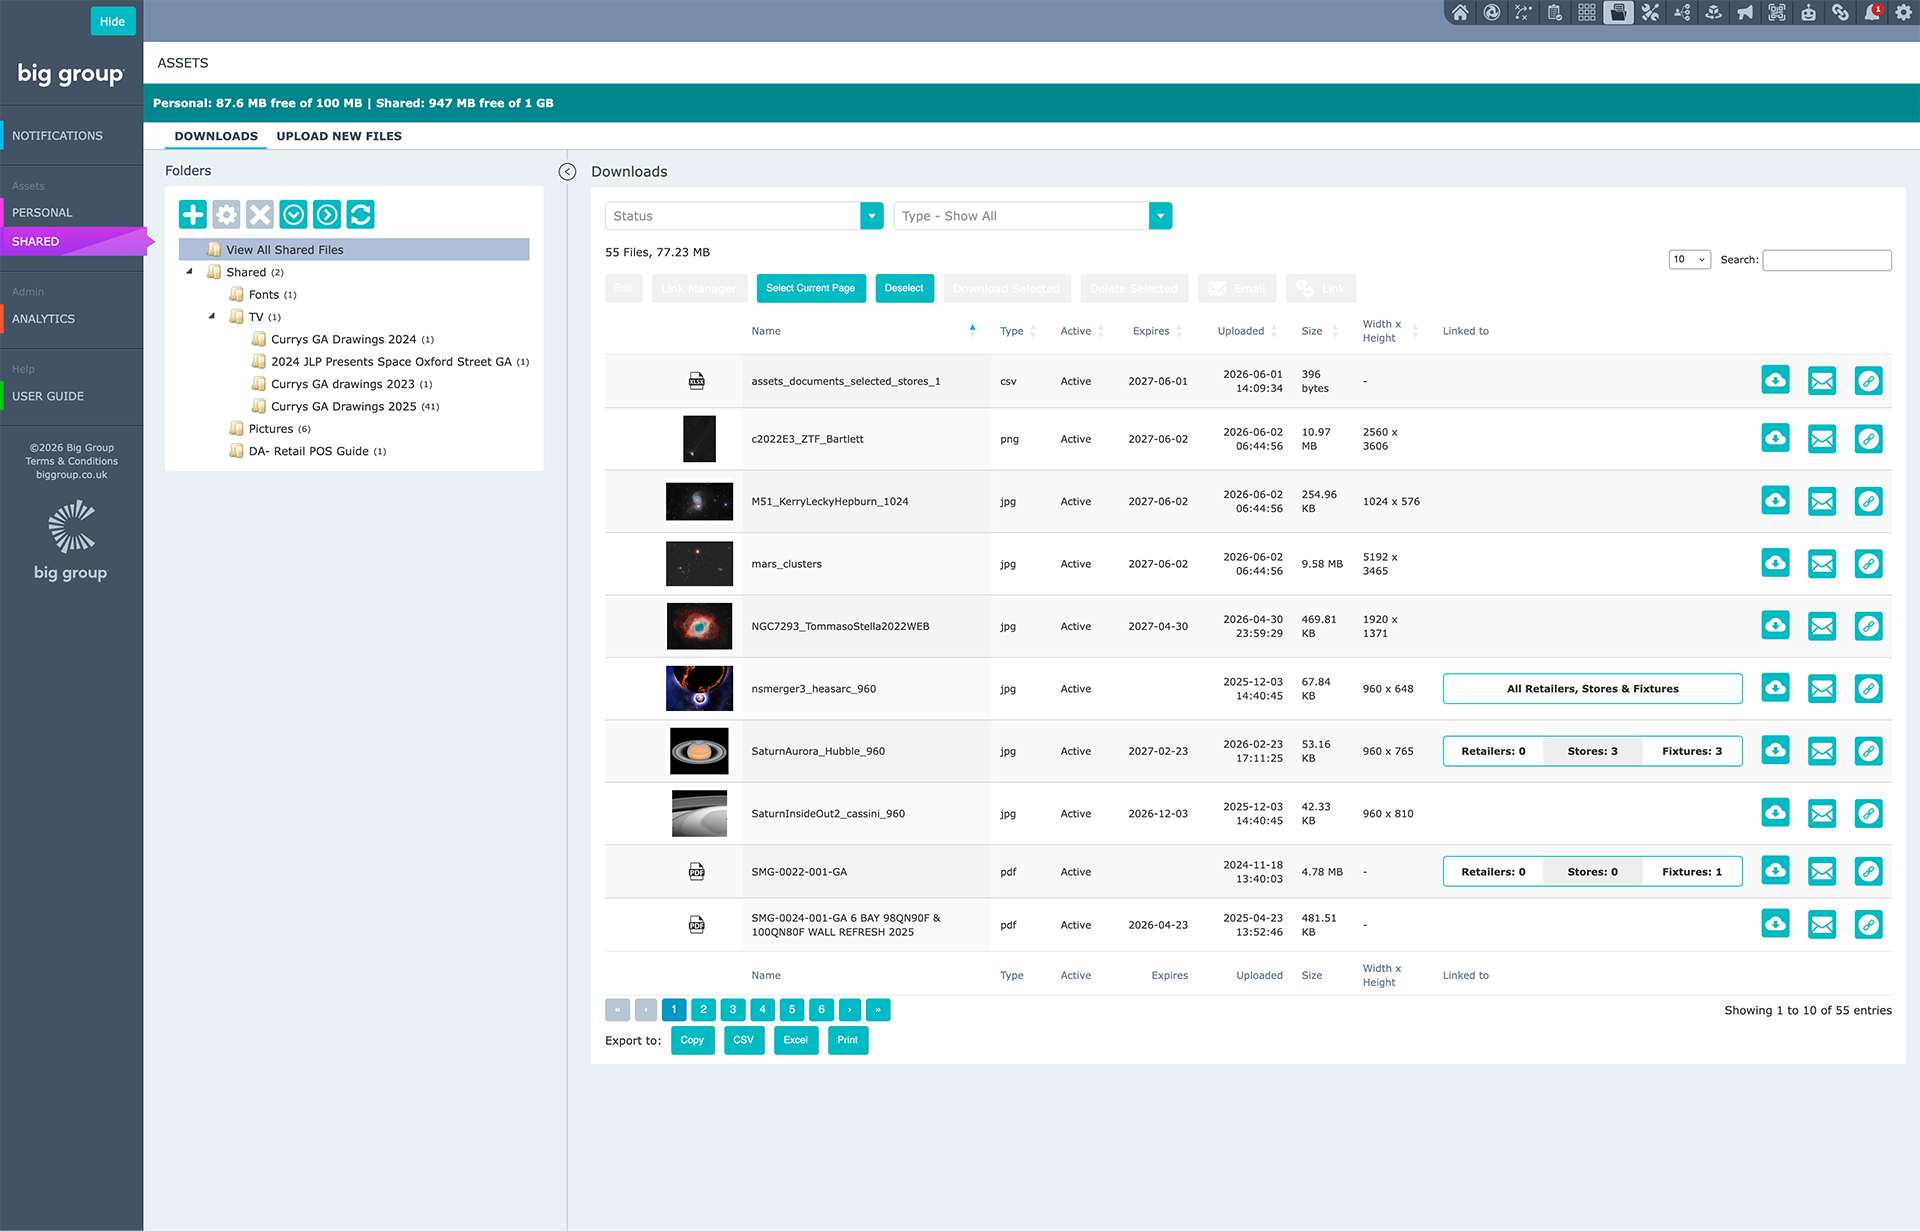The image size is (1920, 1231).
Task: Click the chain link toolbar icon
Action: 1840,13
